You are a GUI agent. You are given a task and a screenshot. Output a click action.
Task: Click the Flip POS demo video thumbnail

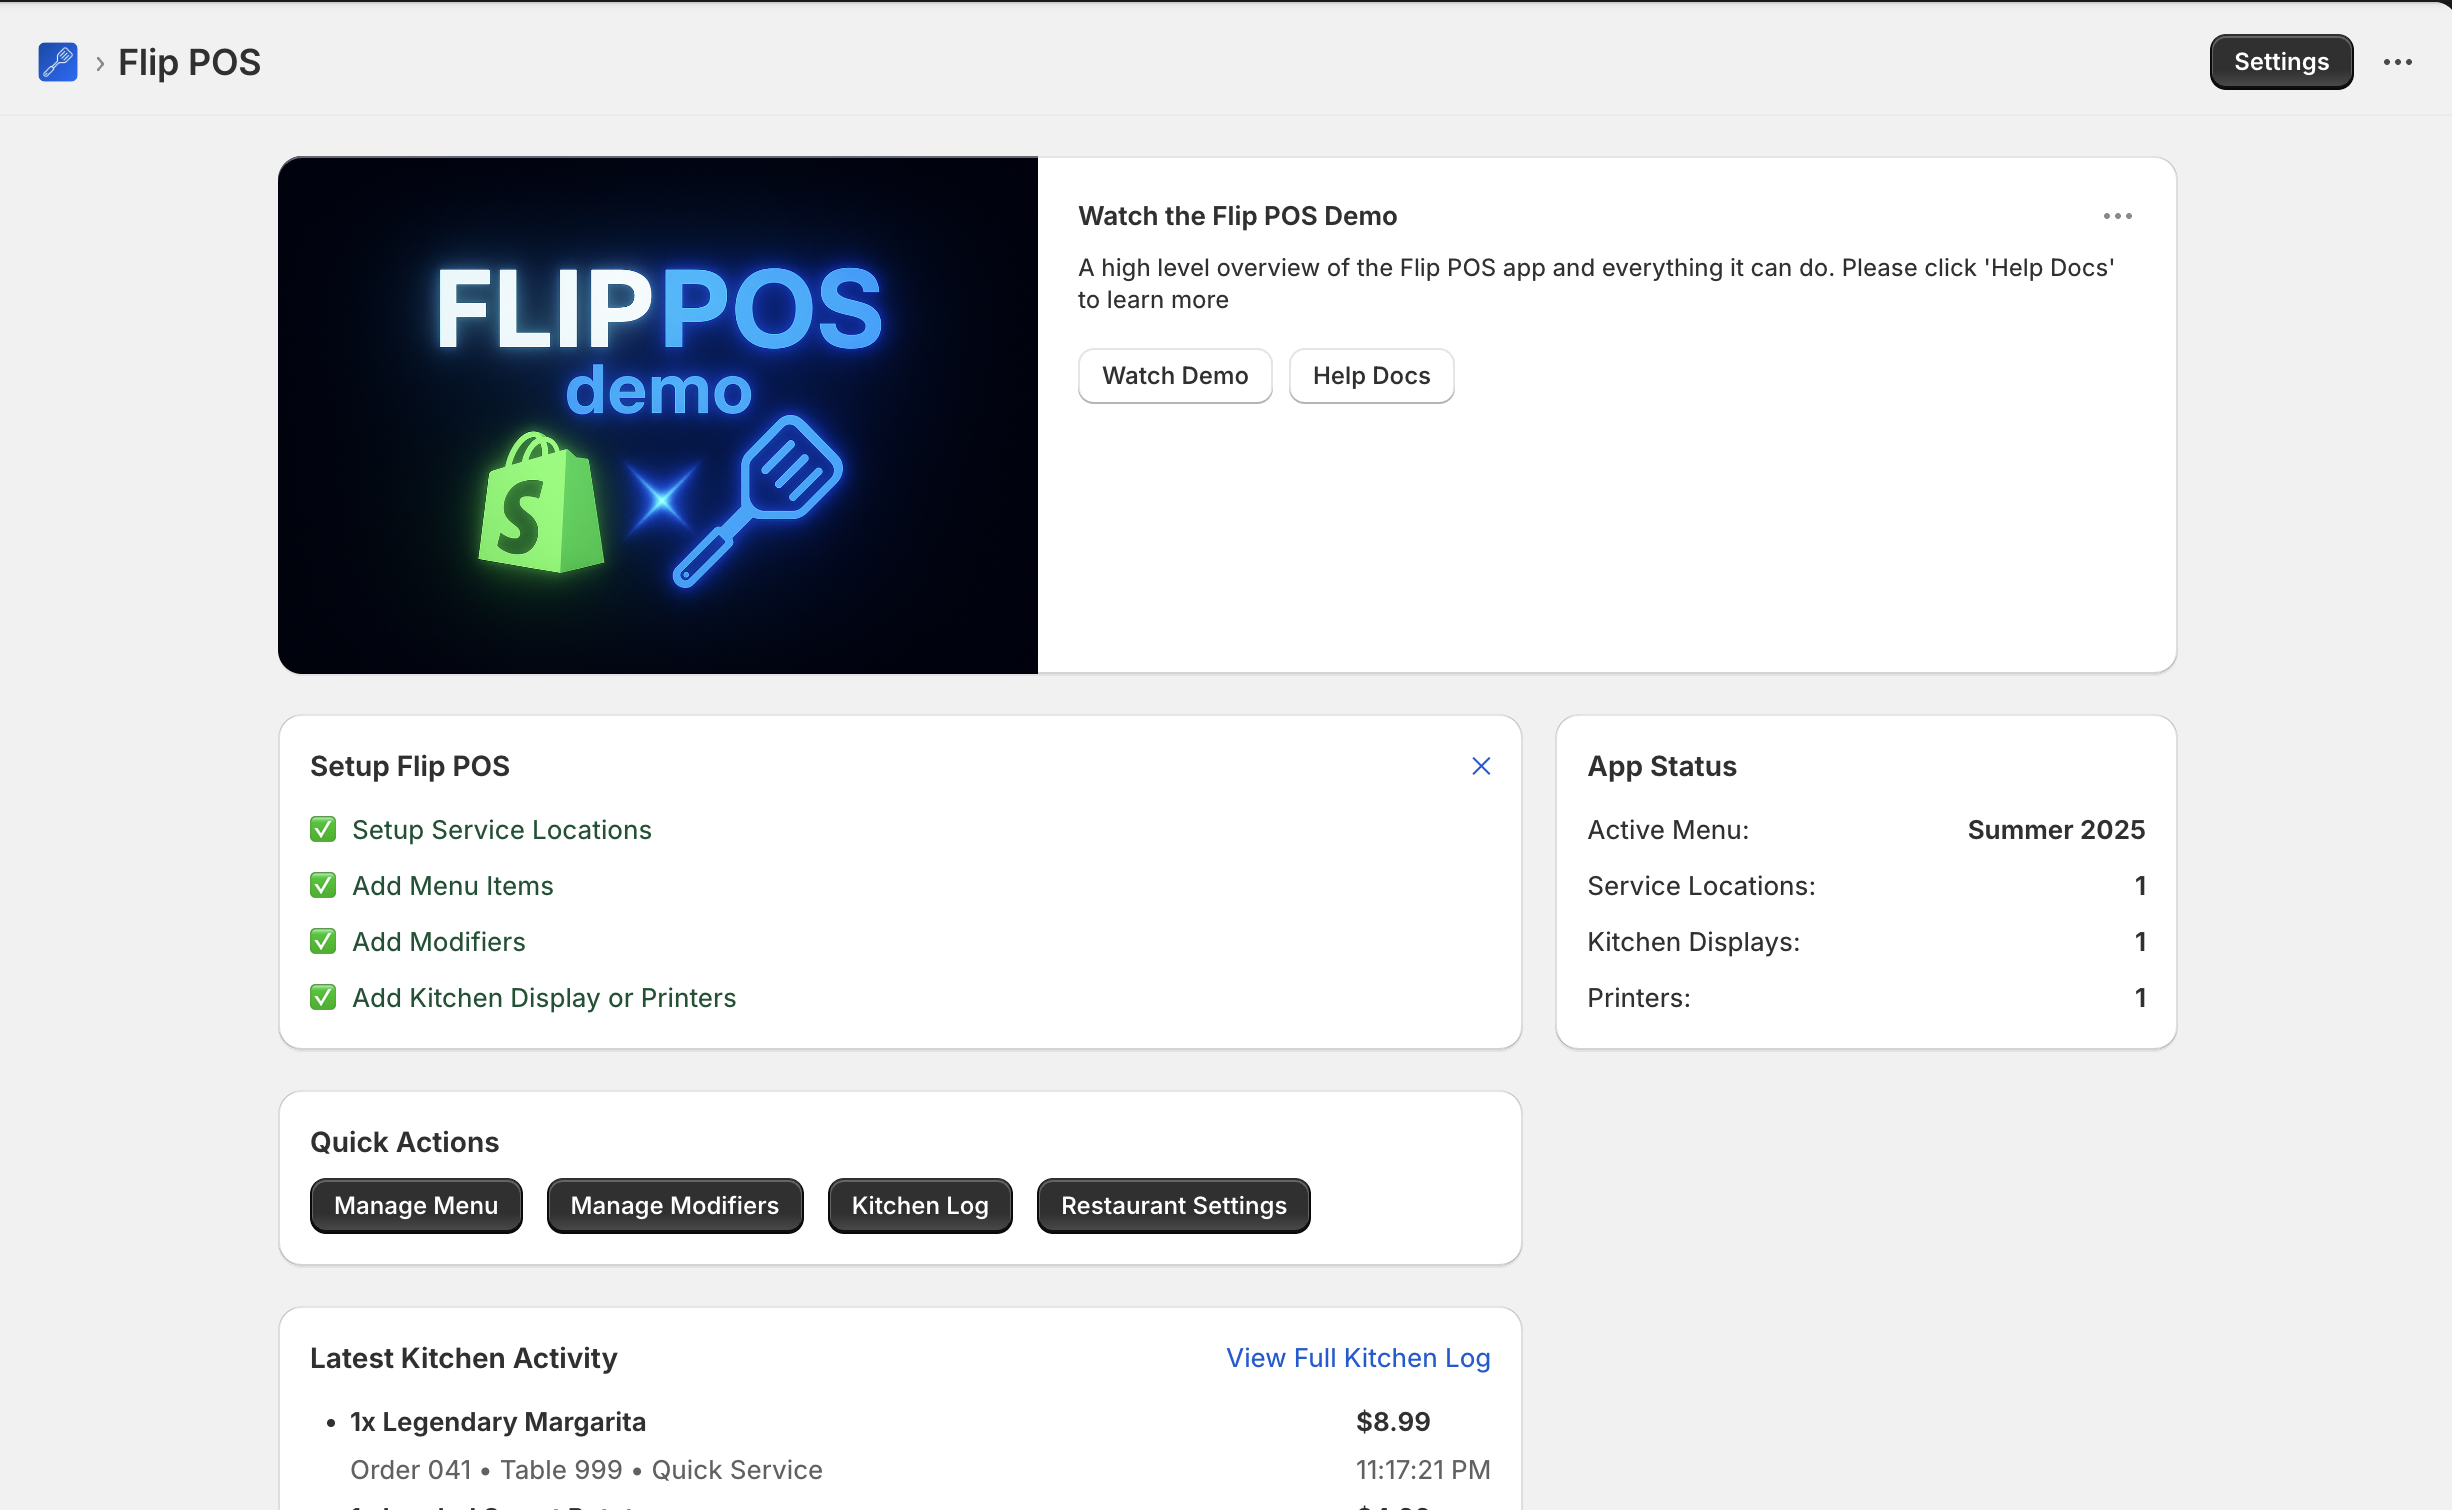point(658,413)
